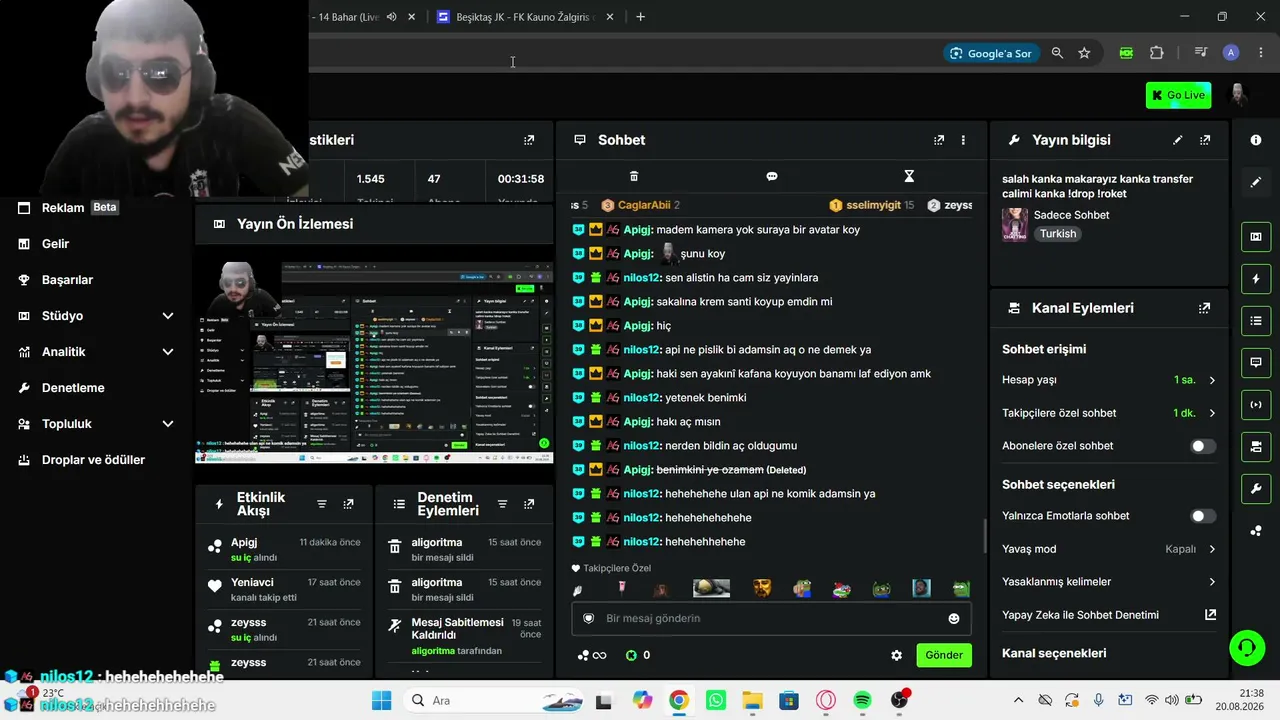Open the chat bubble icon in right sidebar
The image size is (1280, 720).
coord(1256,362)
